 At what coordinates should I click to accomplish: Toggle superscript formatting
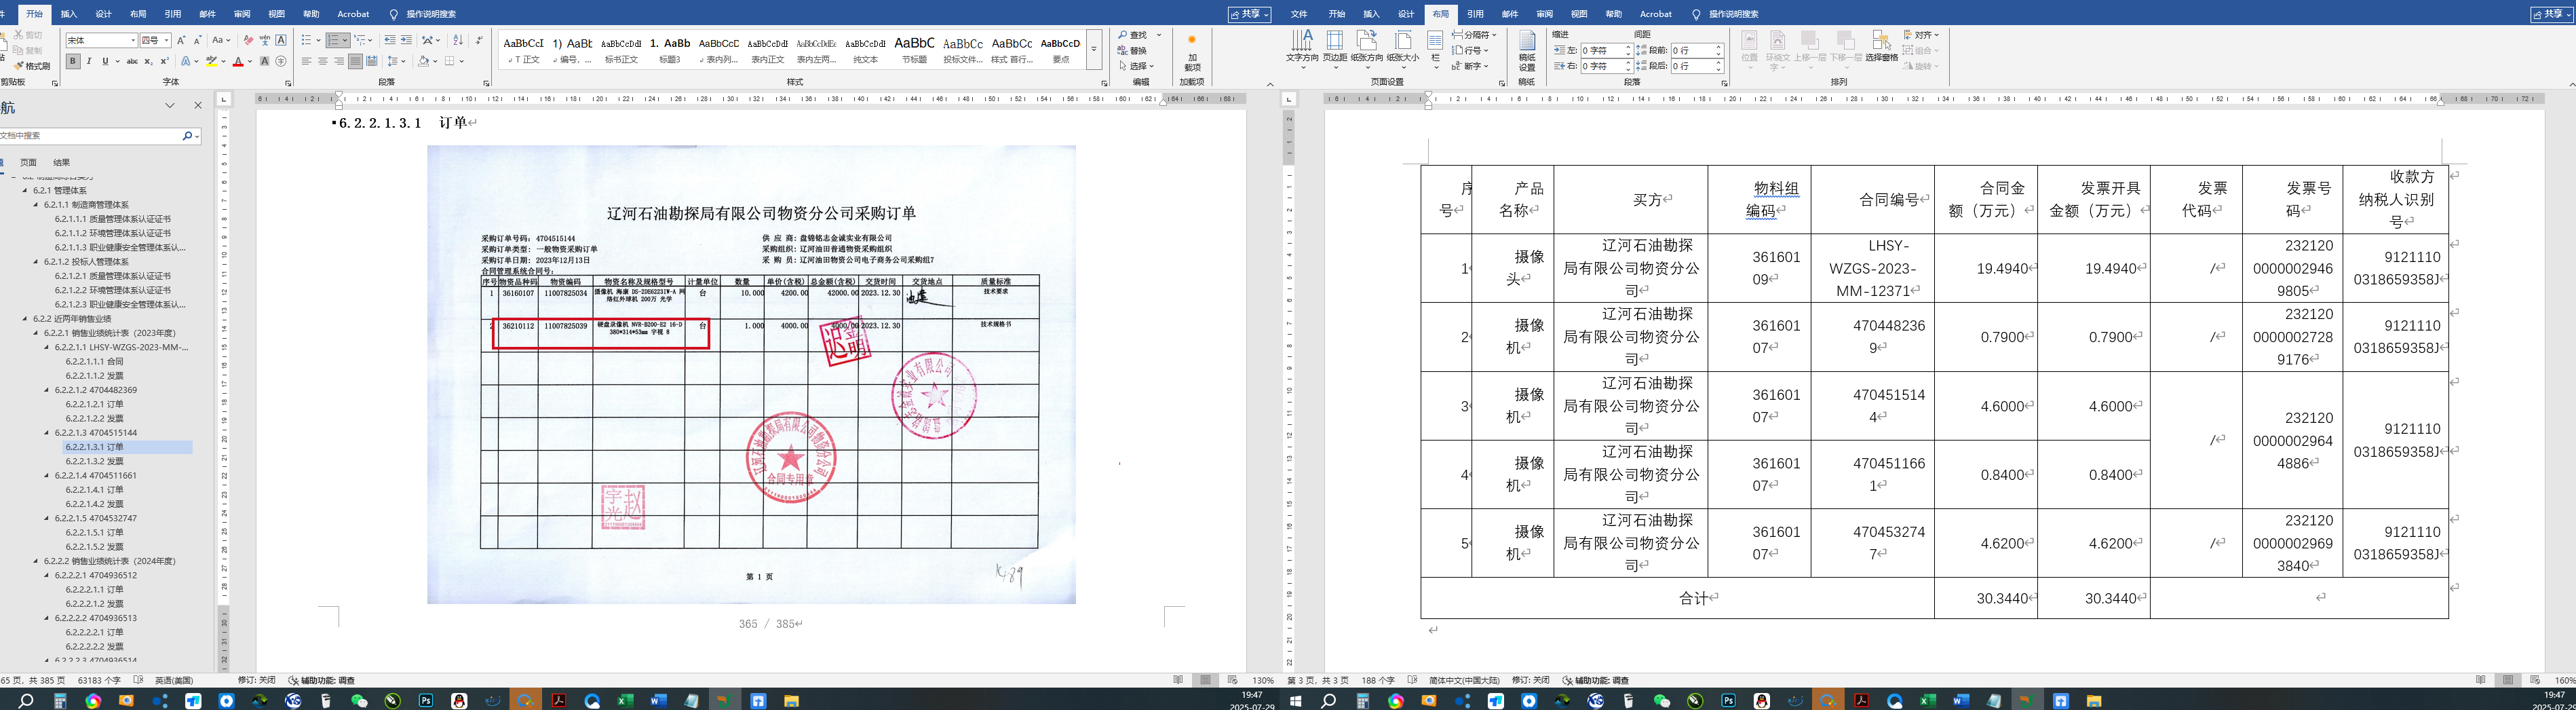click(164, 61)
